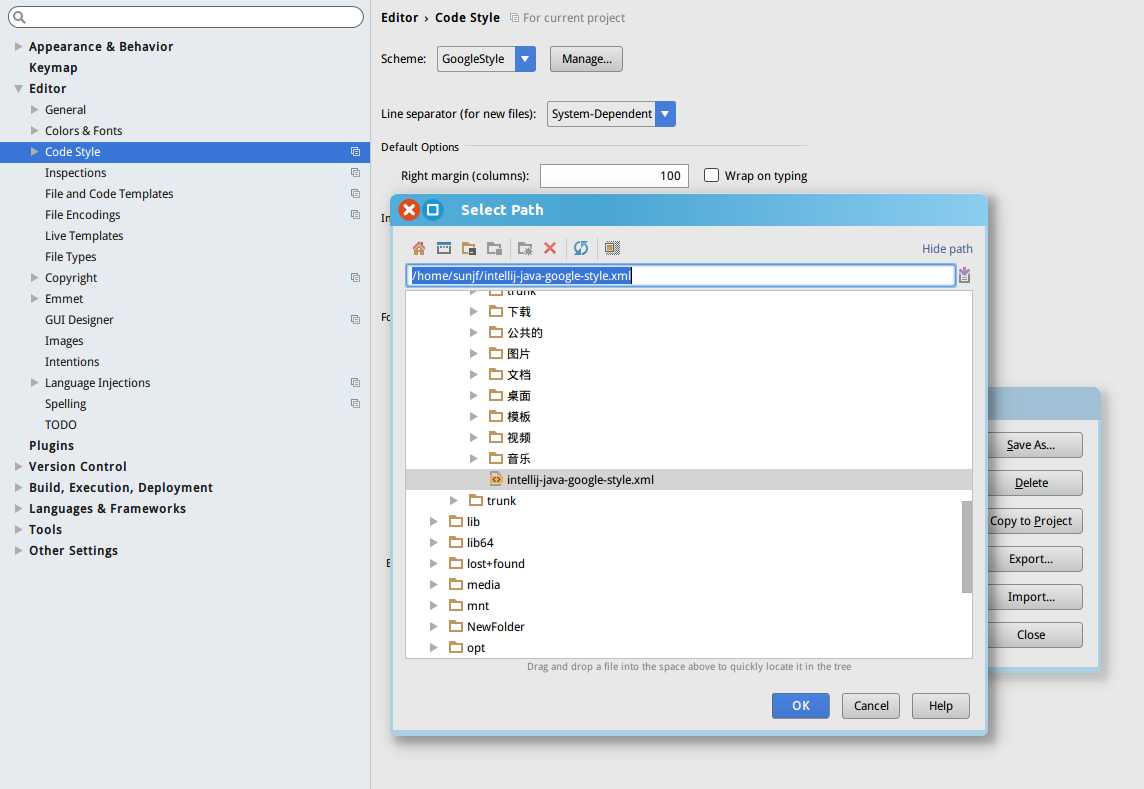Expand the 公共的 folder
Viewport: 1144px width, 789px height.
pyautogui.click(x=474, y=333)
